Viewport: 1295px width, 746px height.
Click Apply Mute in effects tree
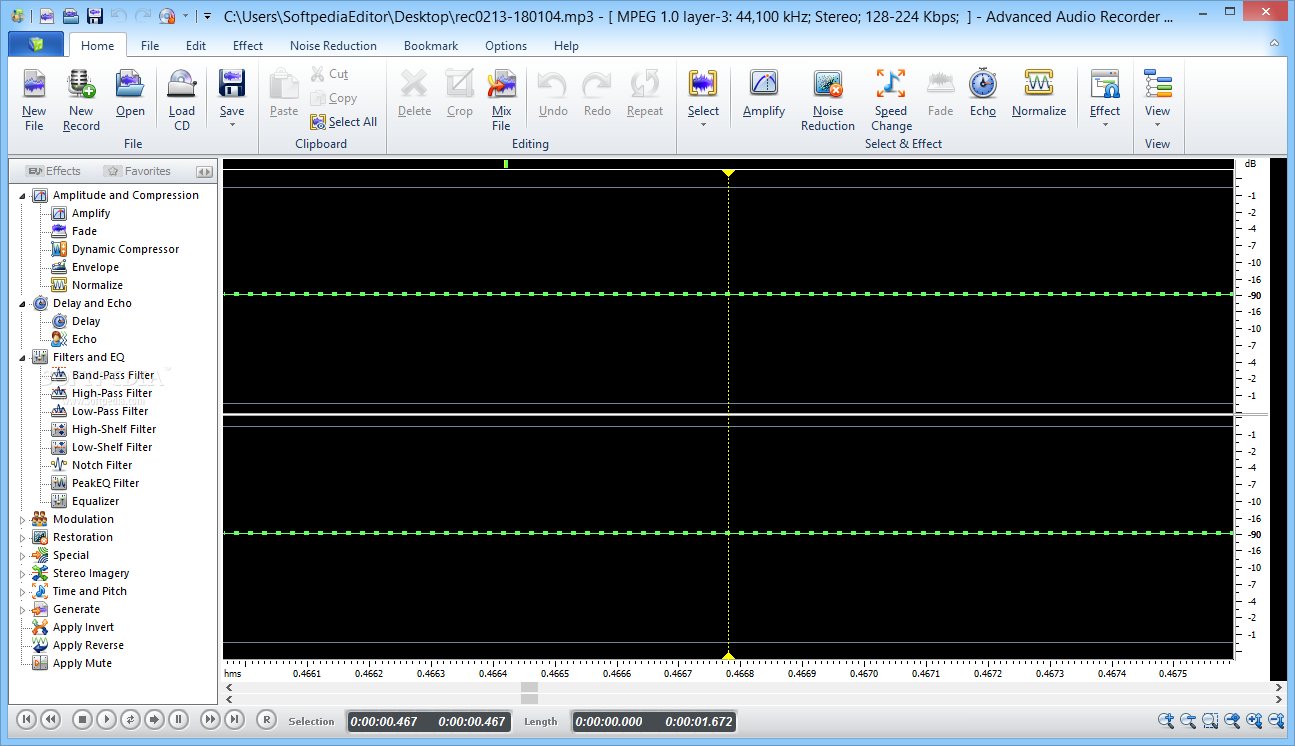click(82, 664)
